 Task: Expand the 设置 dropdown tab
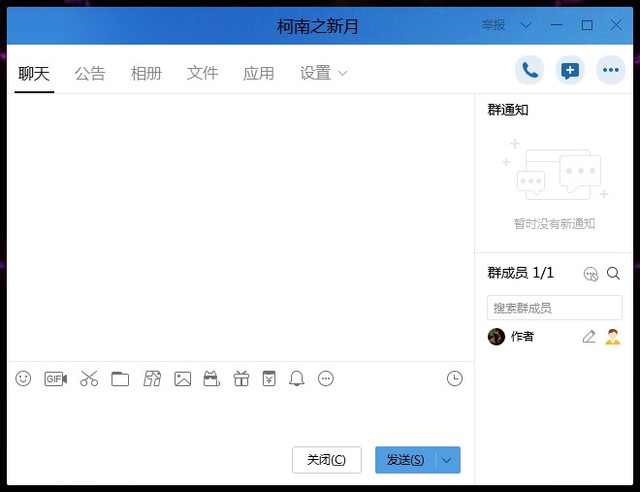point(324,73)
